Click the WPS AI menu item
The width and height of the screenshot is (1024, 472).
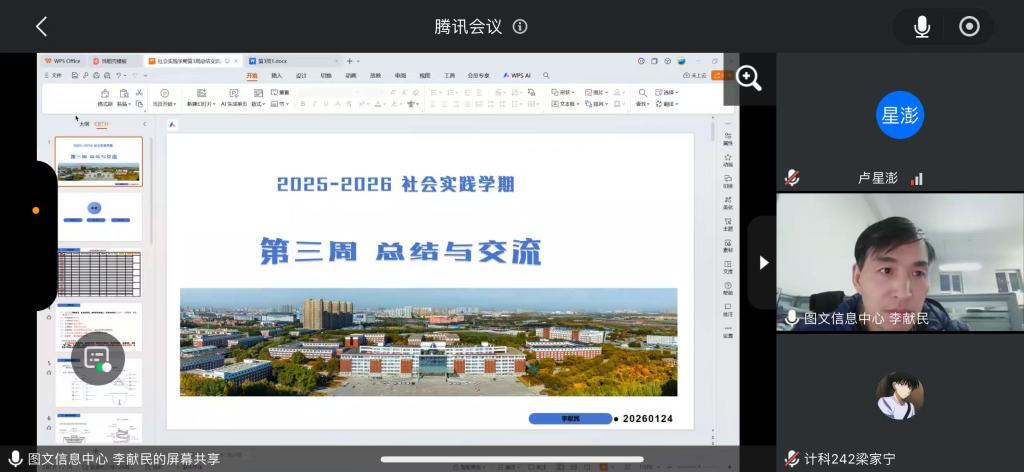click(x=517, y=75)
